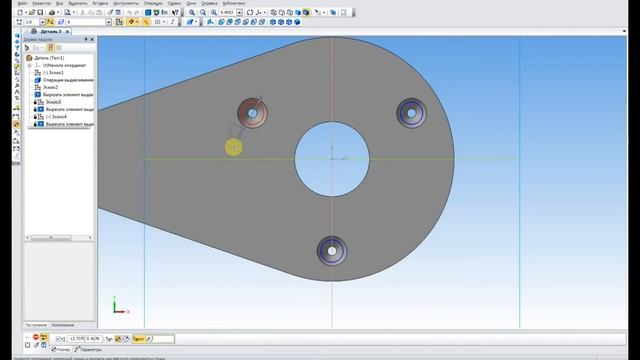
Task: Click the first icon in second toolbar row
Action: [19, 22]
